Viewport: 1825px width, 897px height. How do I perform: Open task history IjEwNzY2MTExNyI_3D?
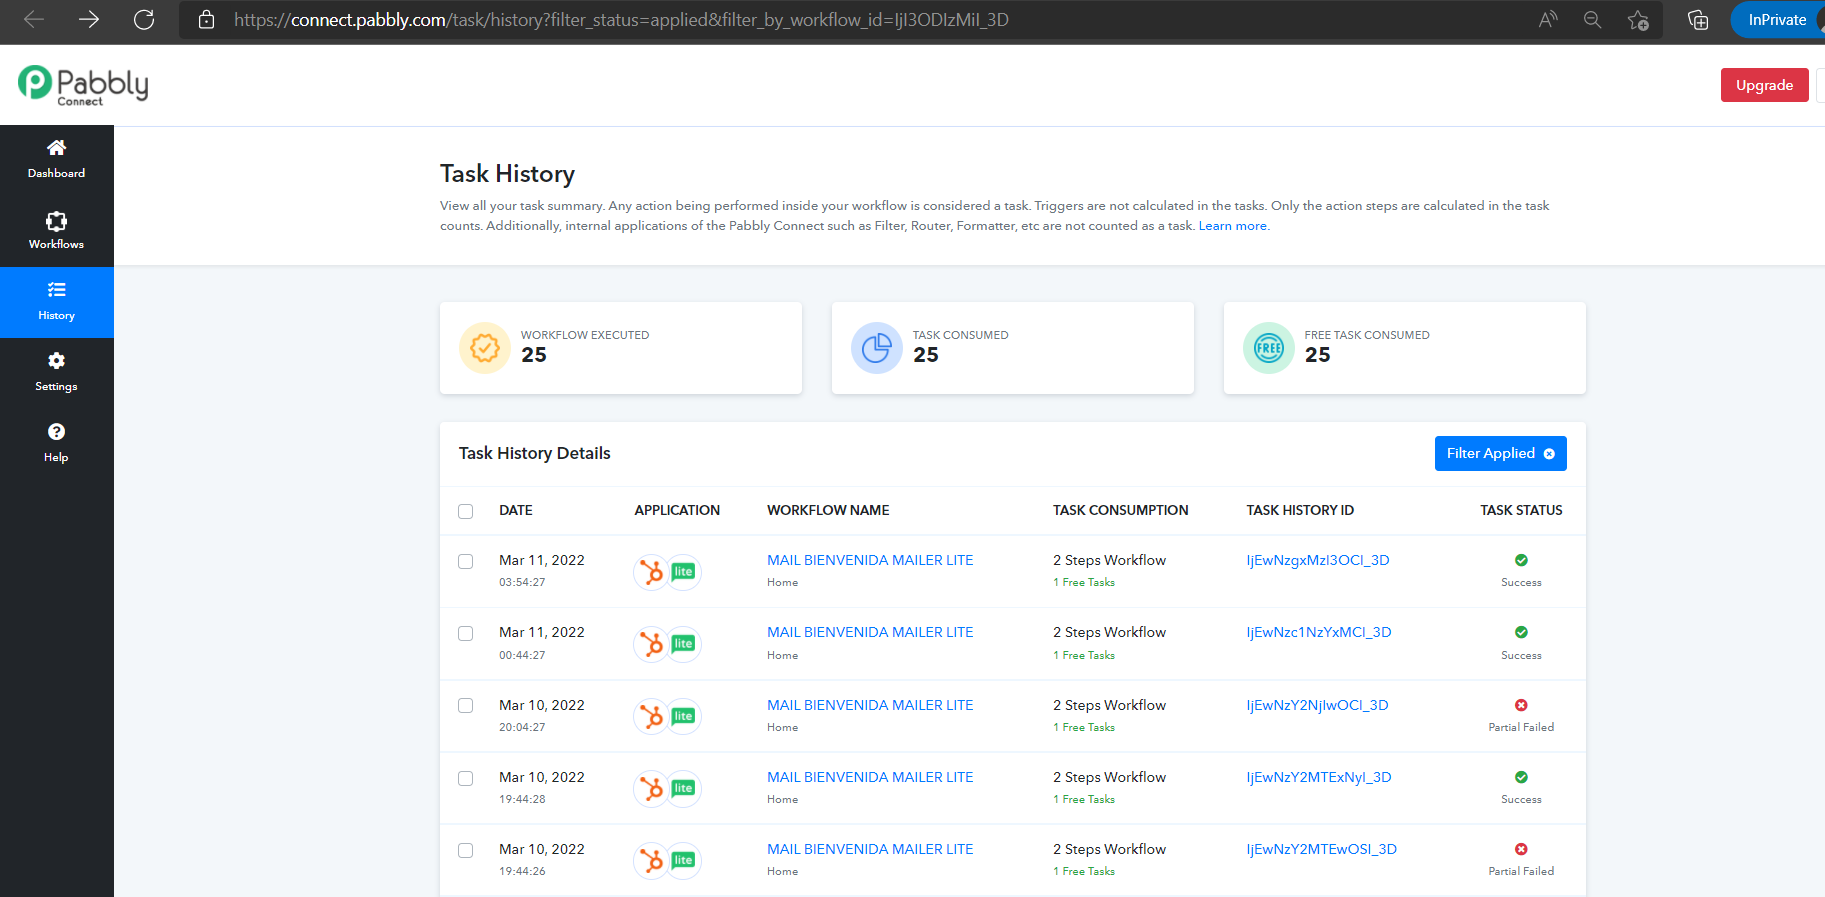tap(1319, 777)
